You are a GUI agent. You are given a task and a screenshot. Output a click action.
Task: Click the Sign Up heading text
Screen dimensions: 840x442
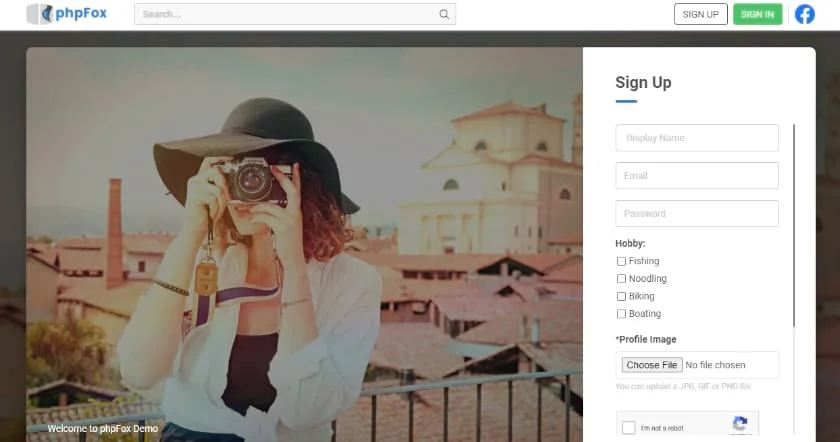pyautogui.click(x=643, y=83)
